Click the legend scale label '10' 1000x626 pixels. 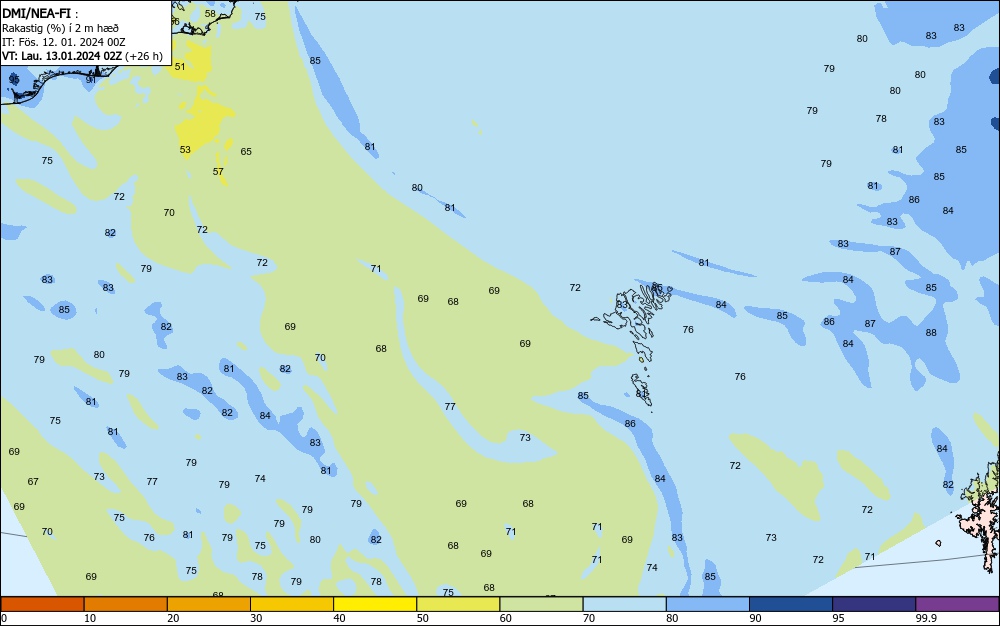[x=90, y=618]
